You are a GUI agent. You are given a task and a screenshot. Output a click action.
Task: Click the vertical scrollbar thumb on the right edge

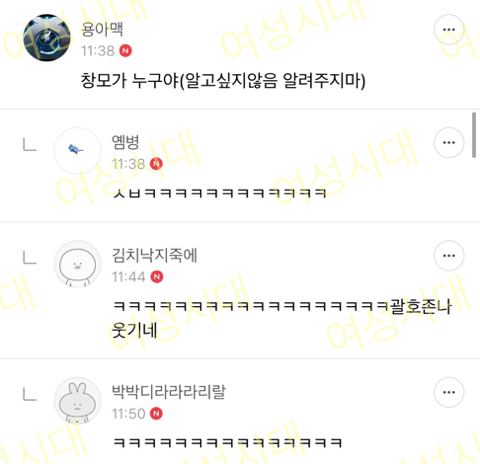[474, 135]
